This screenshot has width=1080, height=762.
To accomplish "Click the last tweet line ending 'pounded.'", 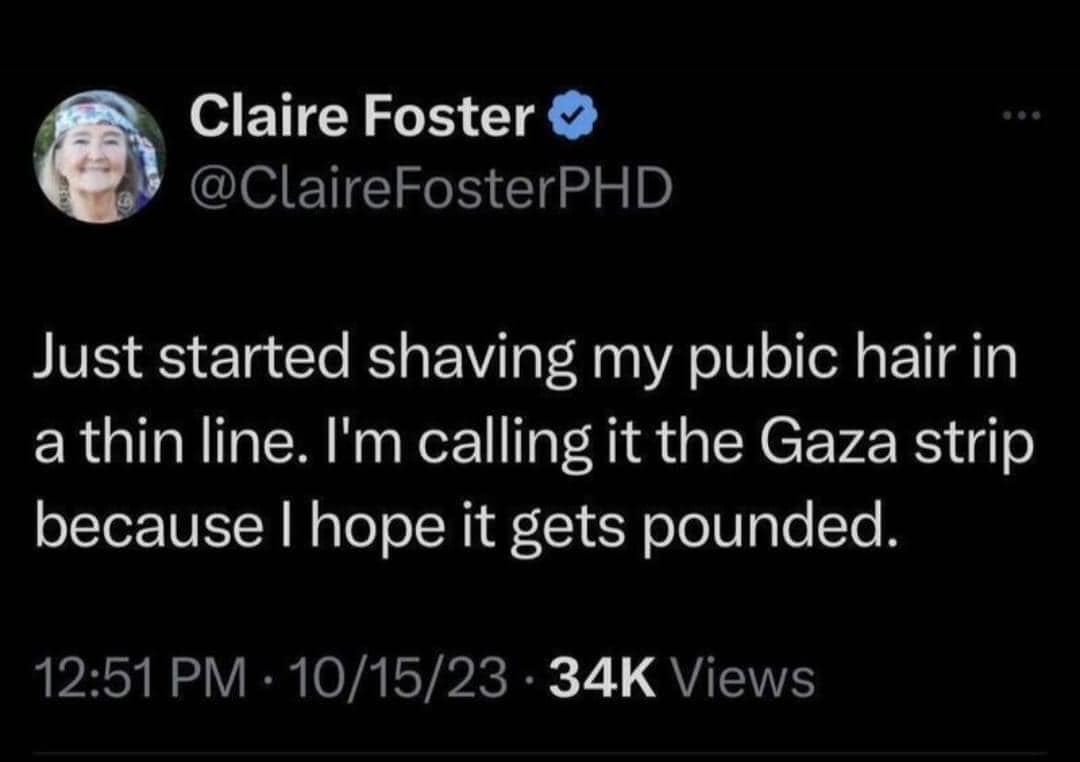I will pos(467,528).
